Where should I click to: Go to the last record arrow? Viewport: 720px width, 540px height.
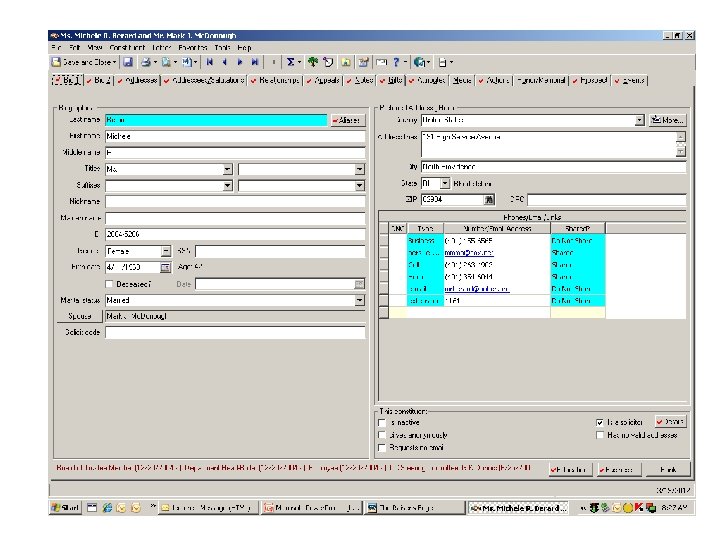coord(255,62)
